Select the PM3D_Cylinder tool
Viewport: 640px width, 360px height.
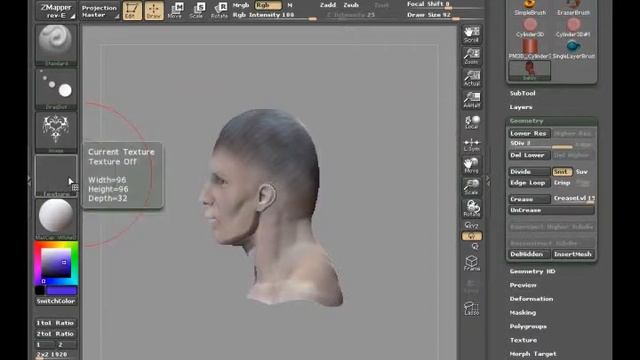[x=530, y=49]
